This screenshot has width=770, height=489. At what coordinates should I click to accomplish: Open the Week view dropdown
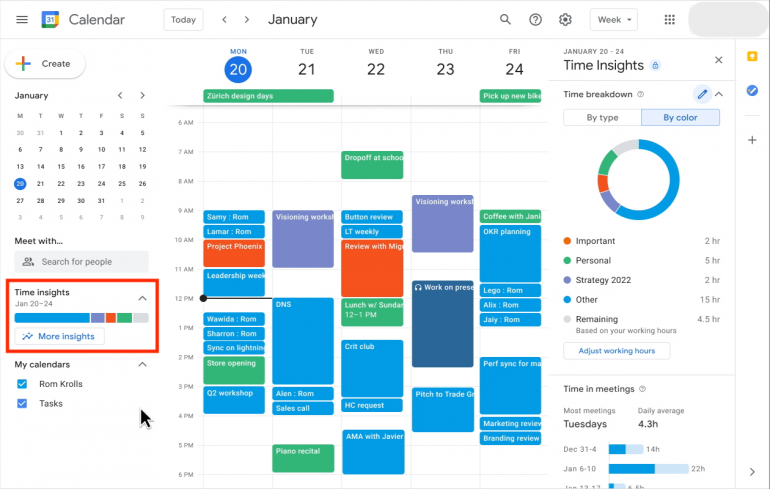click(614, 20)
